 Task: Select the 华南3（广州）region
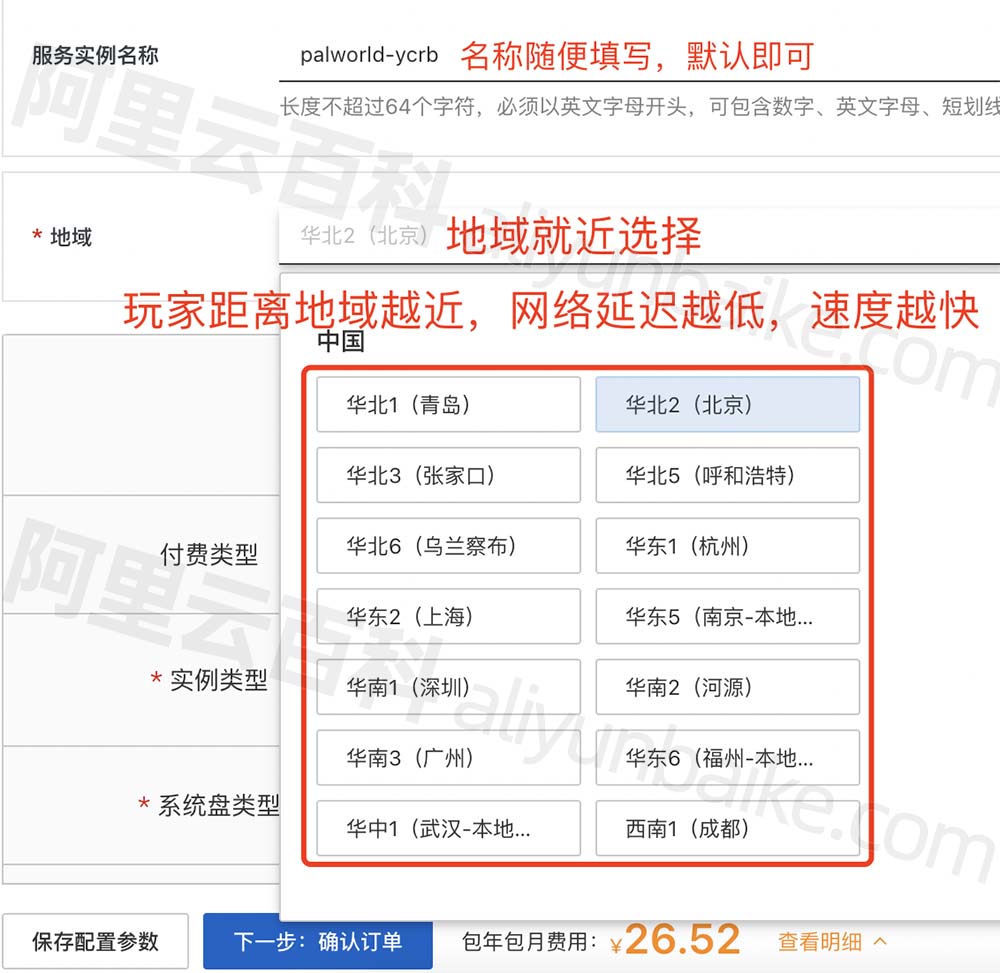(x=447, y=758)
